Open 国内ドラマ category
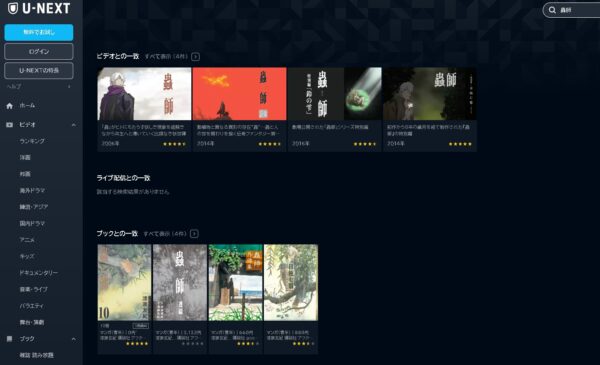This screenshot has height=365, width=600. [32, 223]
